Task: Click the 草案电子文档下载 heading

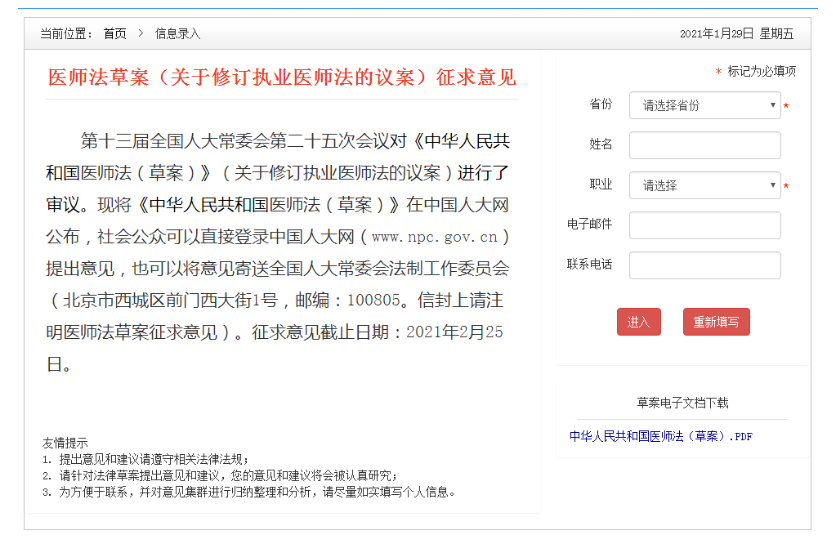Action: pos(682,403)
